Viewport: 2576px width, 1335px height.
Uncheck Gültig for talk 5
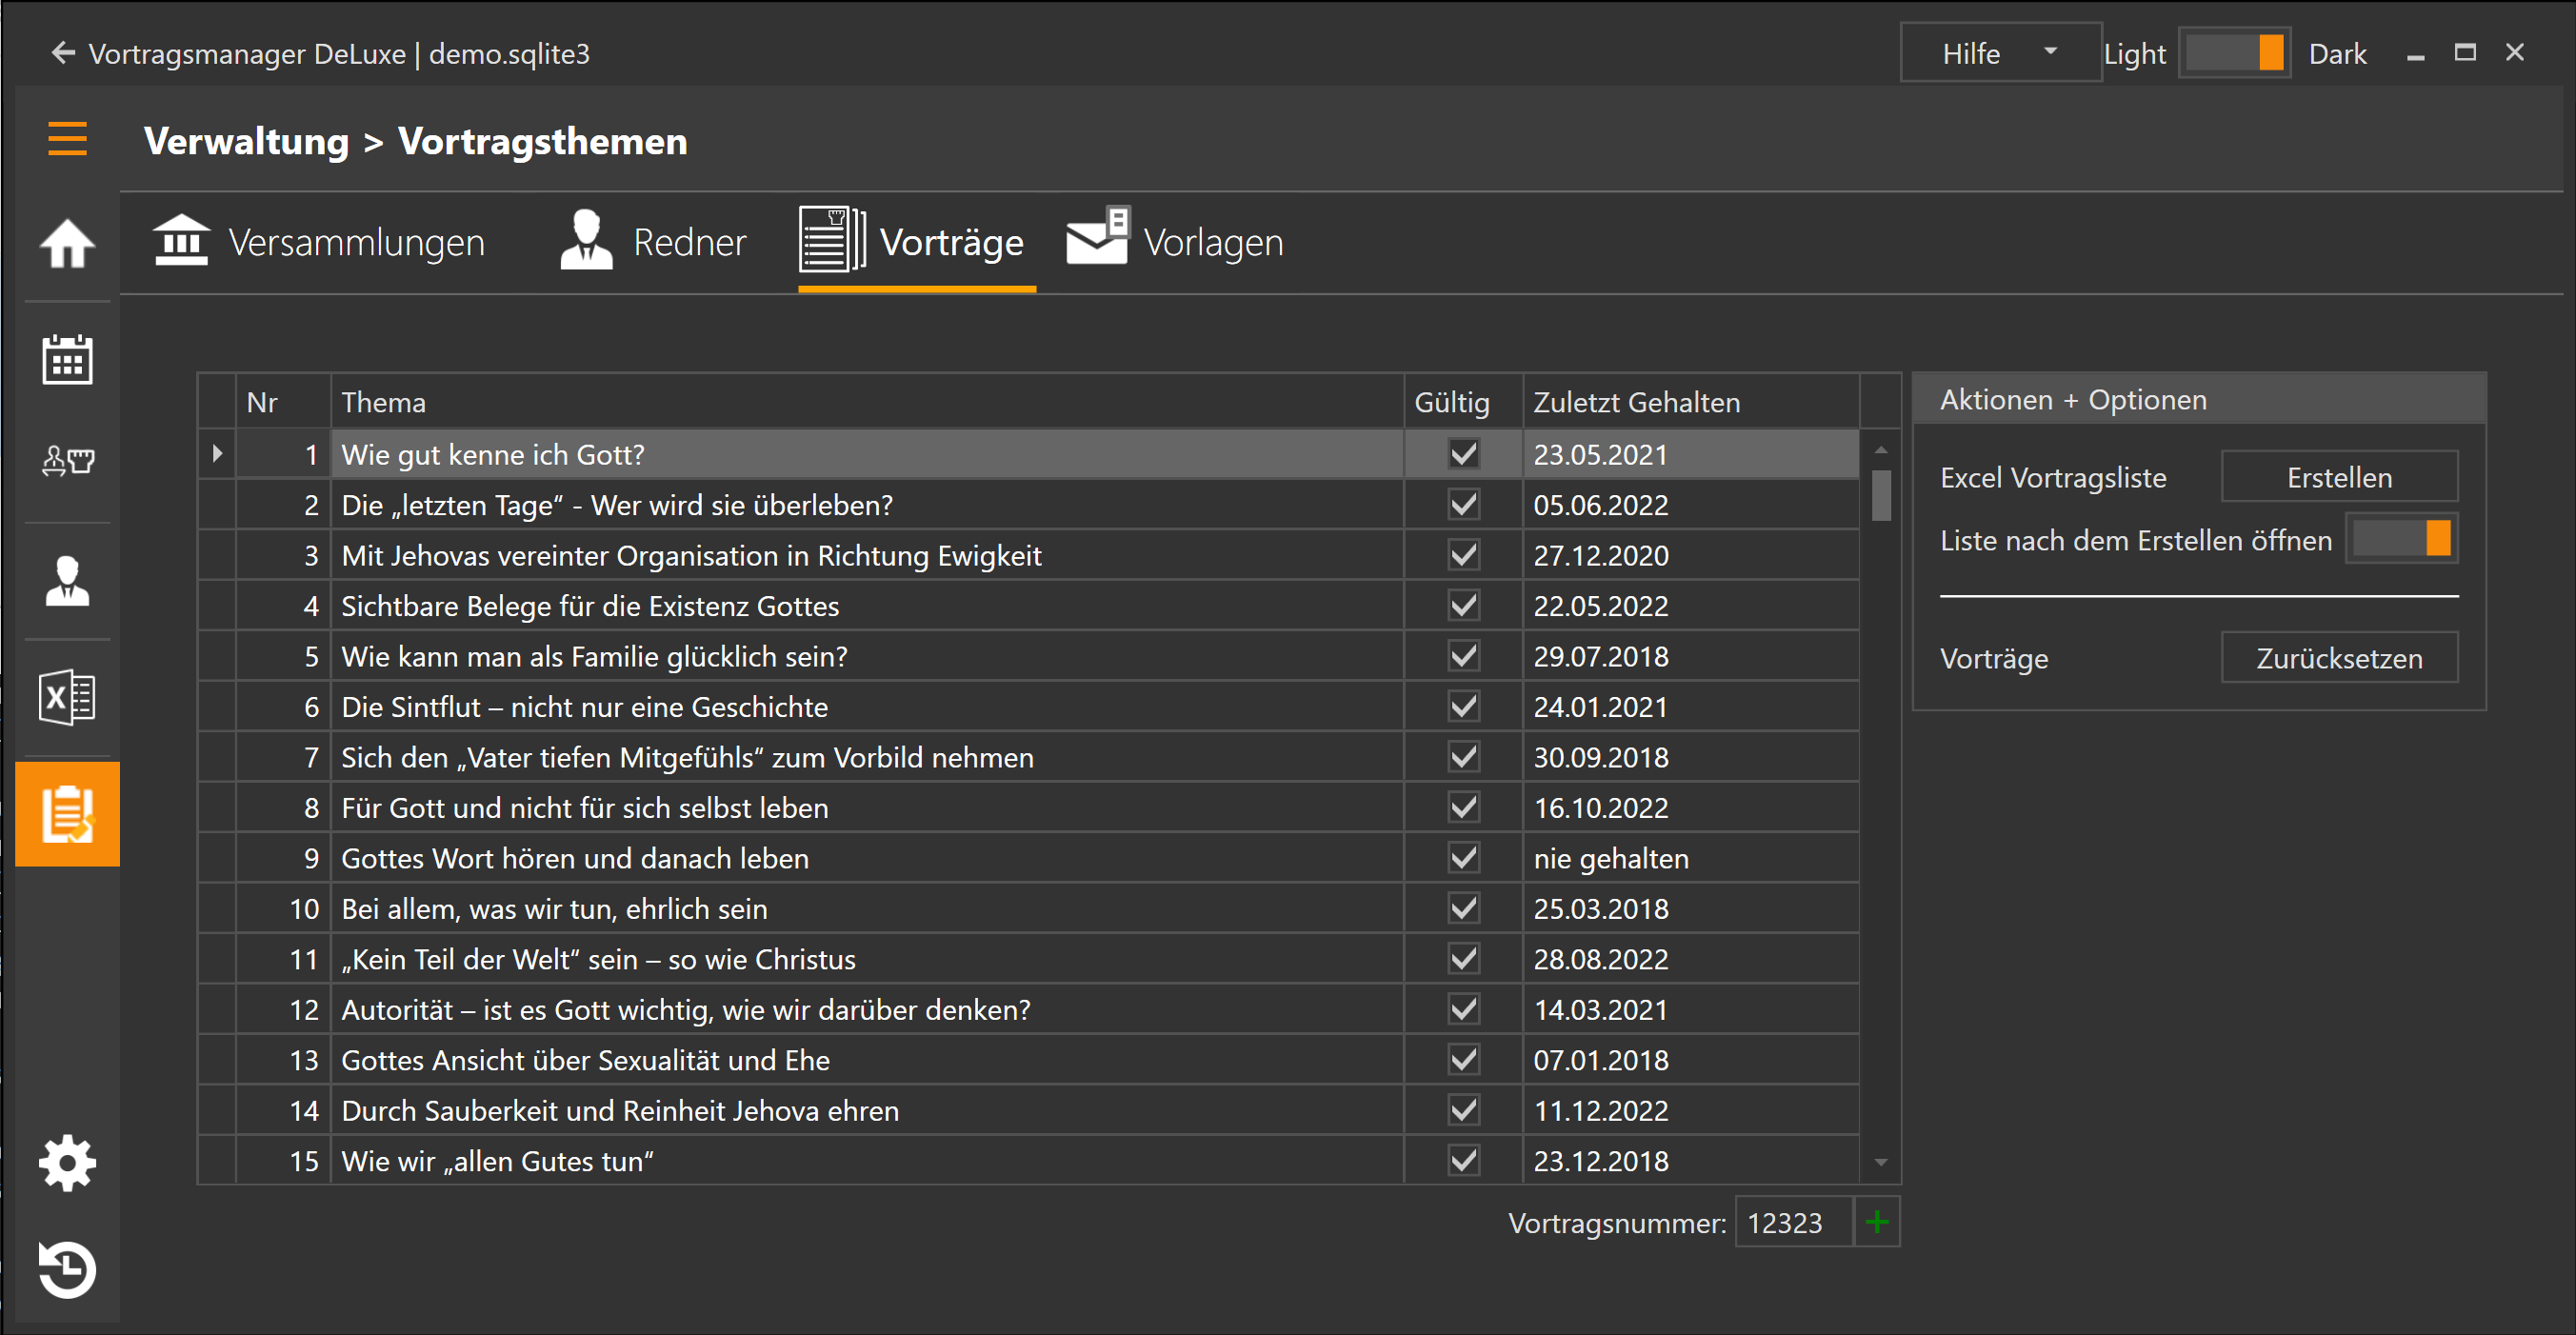pos(1463,656)
